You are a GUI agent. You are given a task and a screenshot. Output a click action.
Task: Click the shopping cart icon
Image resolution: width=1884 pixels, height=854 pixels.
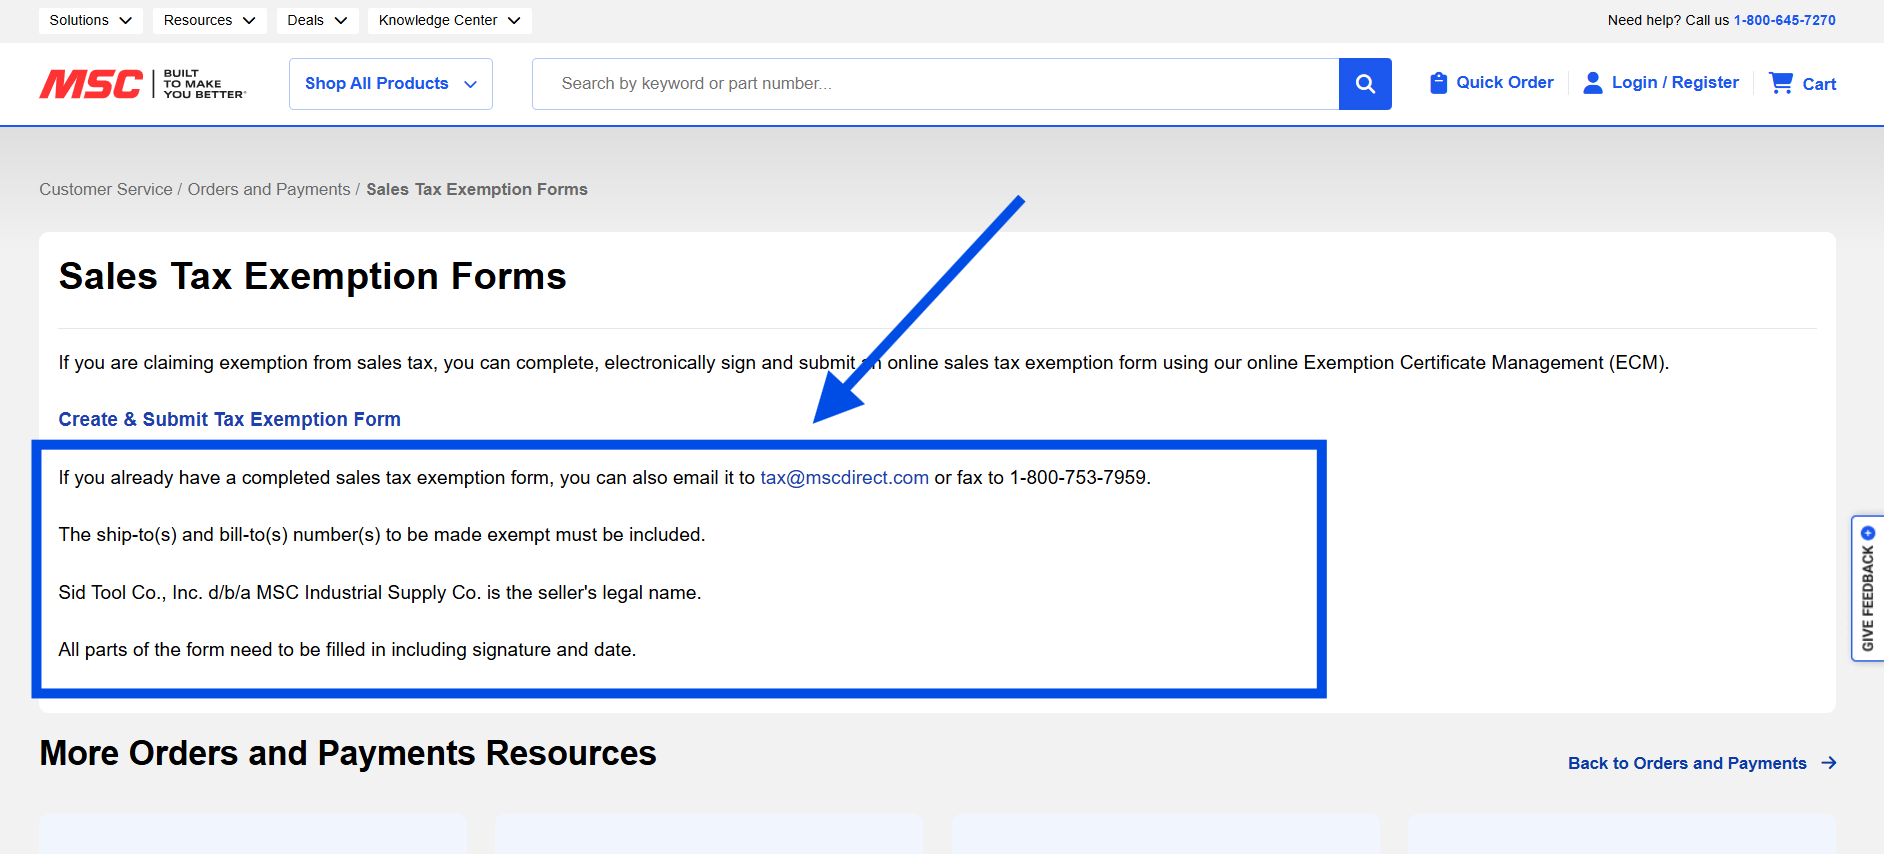click(x=1781, y=83)
